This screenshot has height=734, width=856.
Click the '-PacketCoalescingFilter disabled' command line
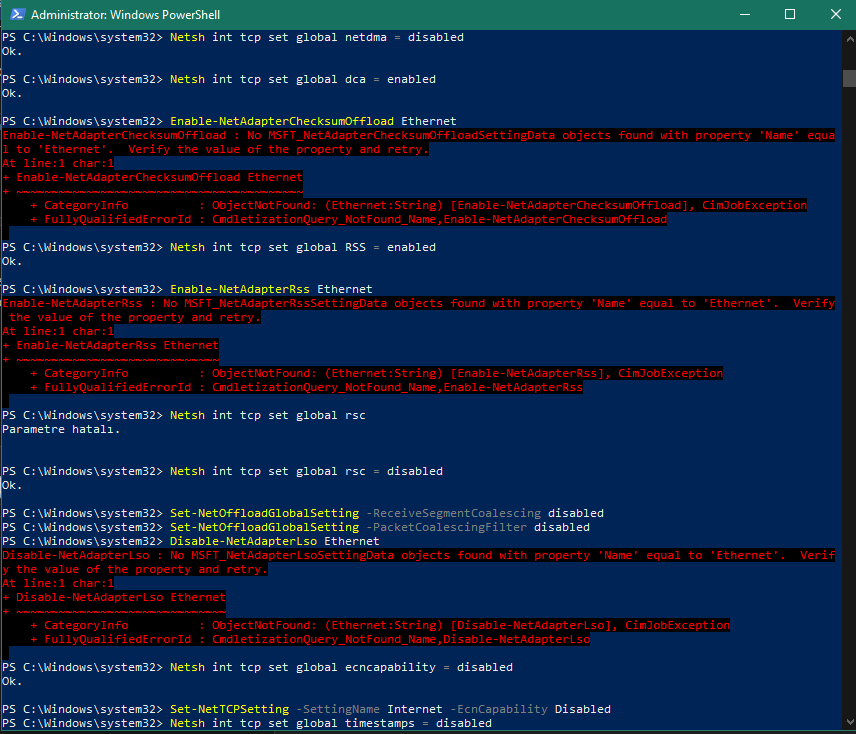296,527
